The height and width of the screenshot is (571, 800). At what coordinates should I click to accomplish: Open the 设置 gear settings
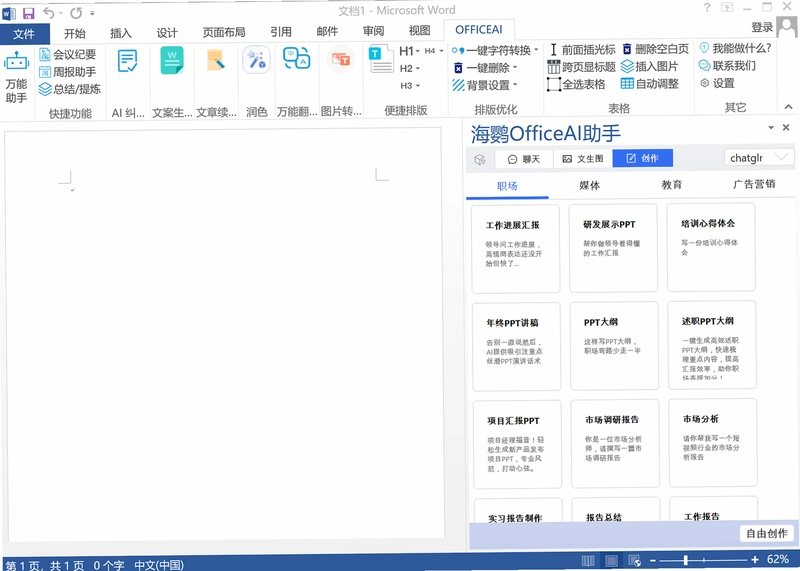[x=717, y=83]
